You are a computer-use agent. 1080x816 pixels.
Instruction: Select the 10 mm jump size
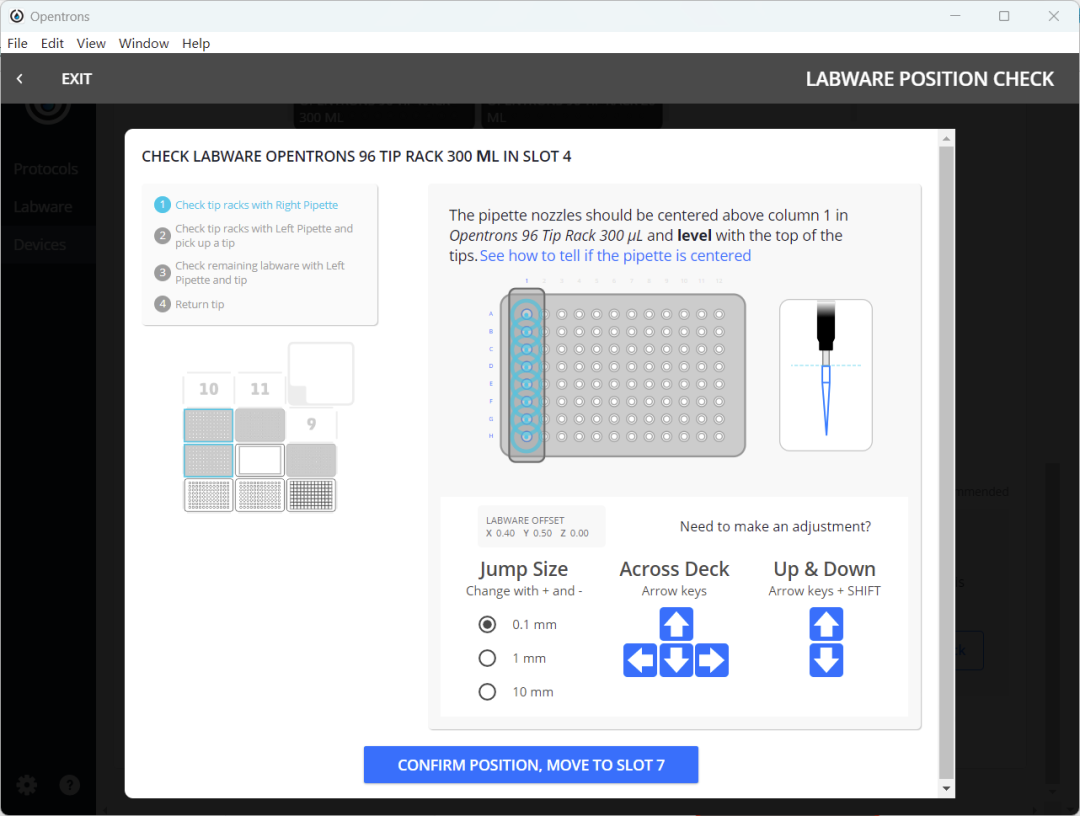(x=487, y=691)
